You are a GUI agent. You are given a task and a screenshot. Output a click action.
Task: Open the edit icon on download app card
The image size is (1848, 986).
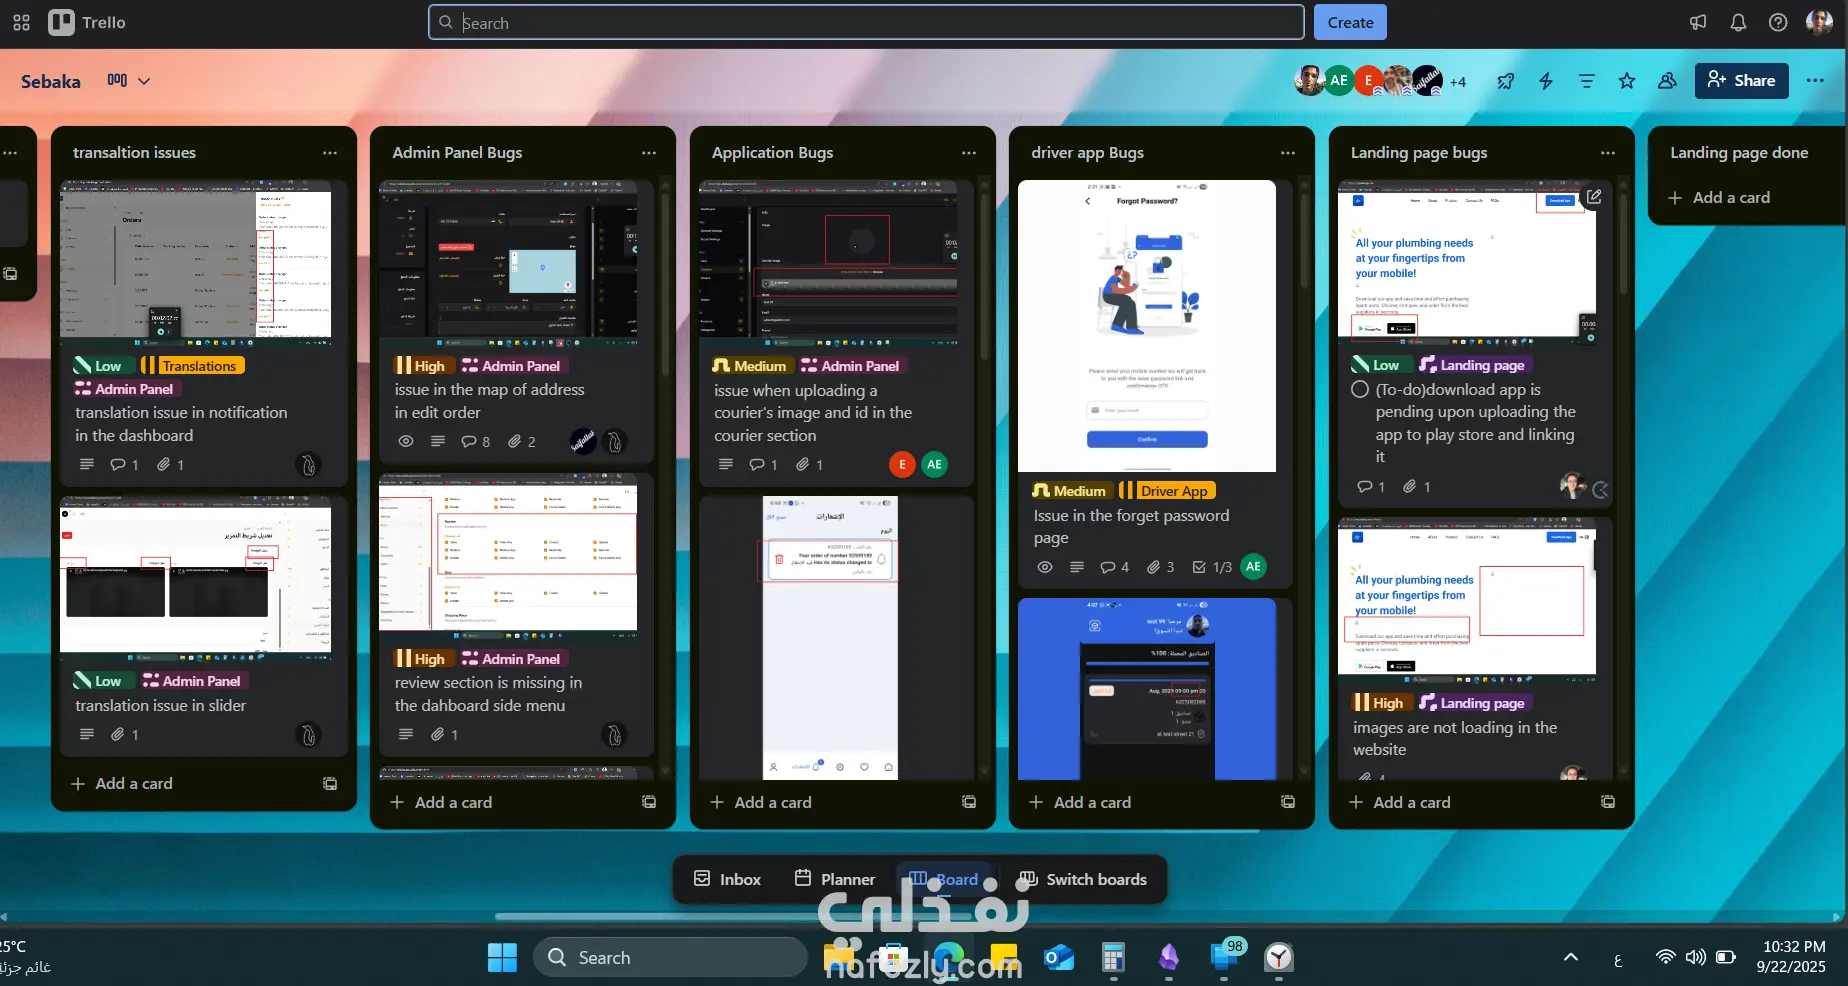[1595, 197]
